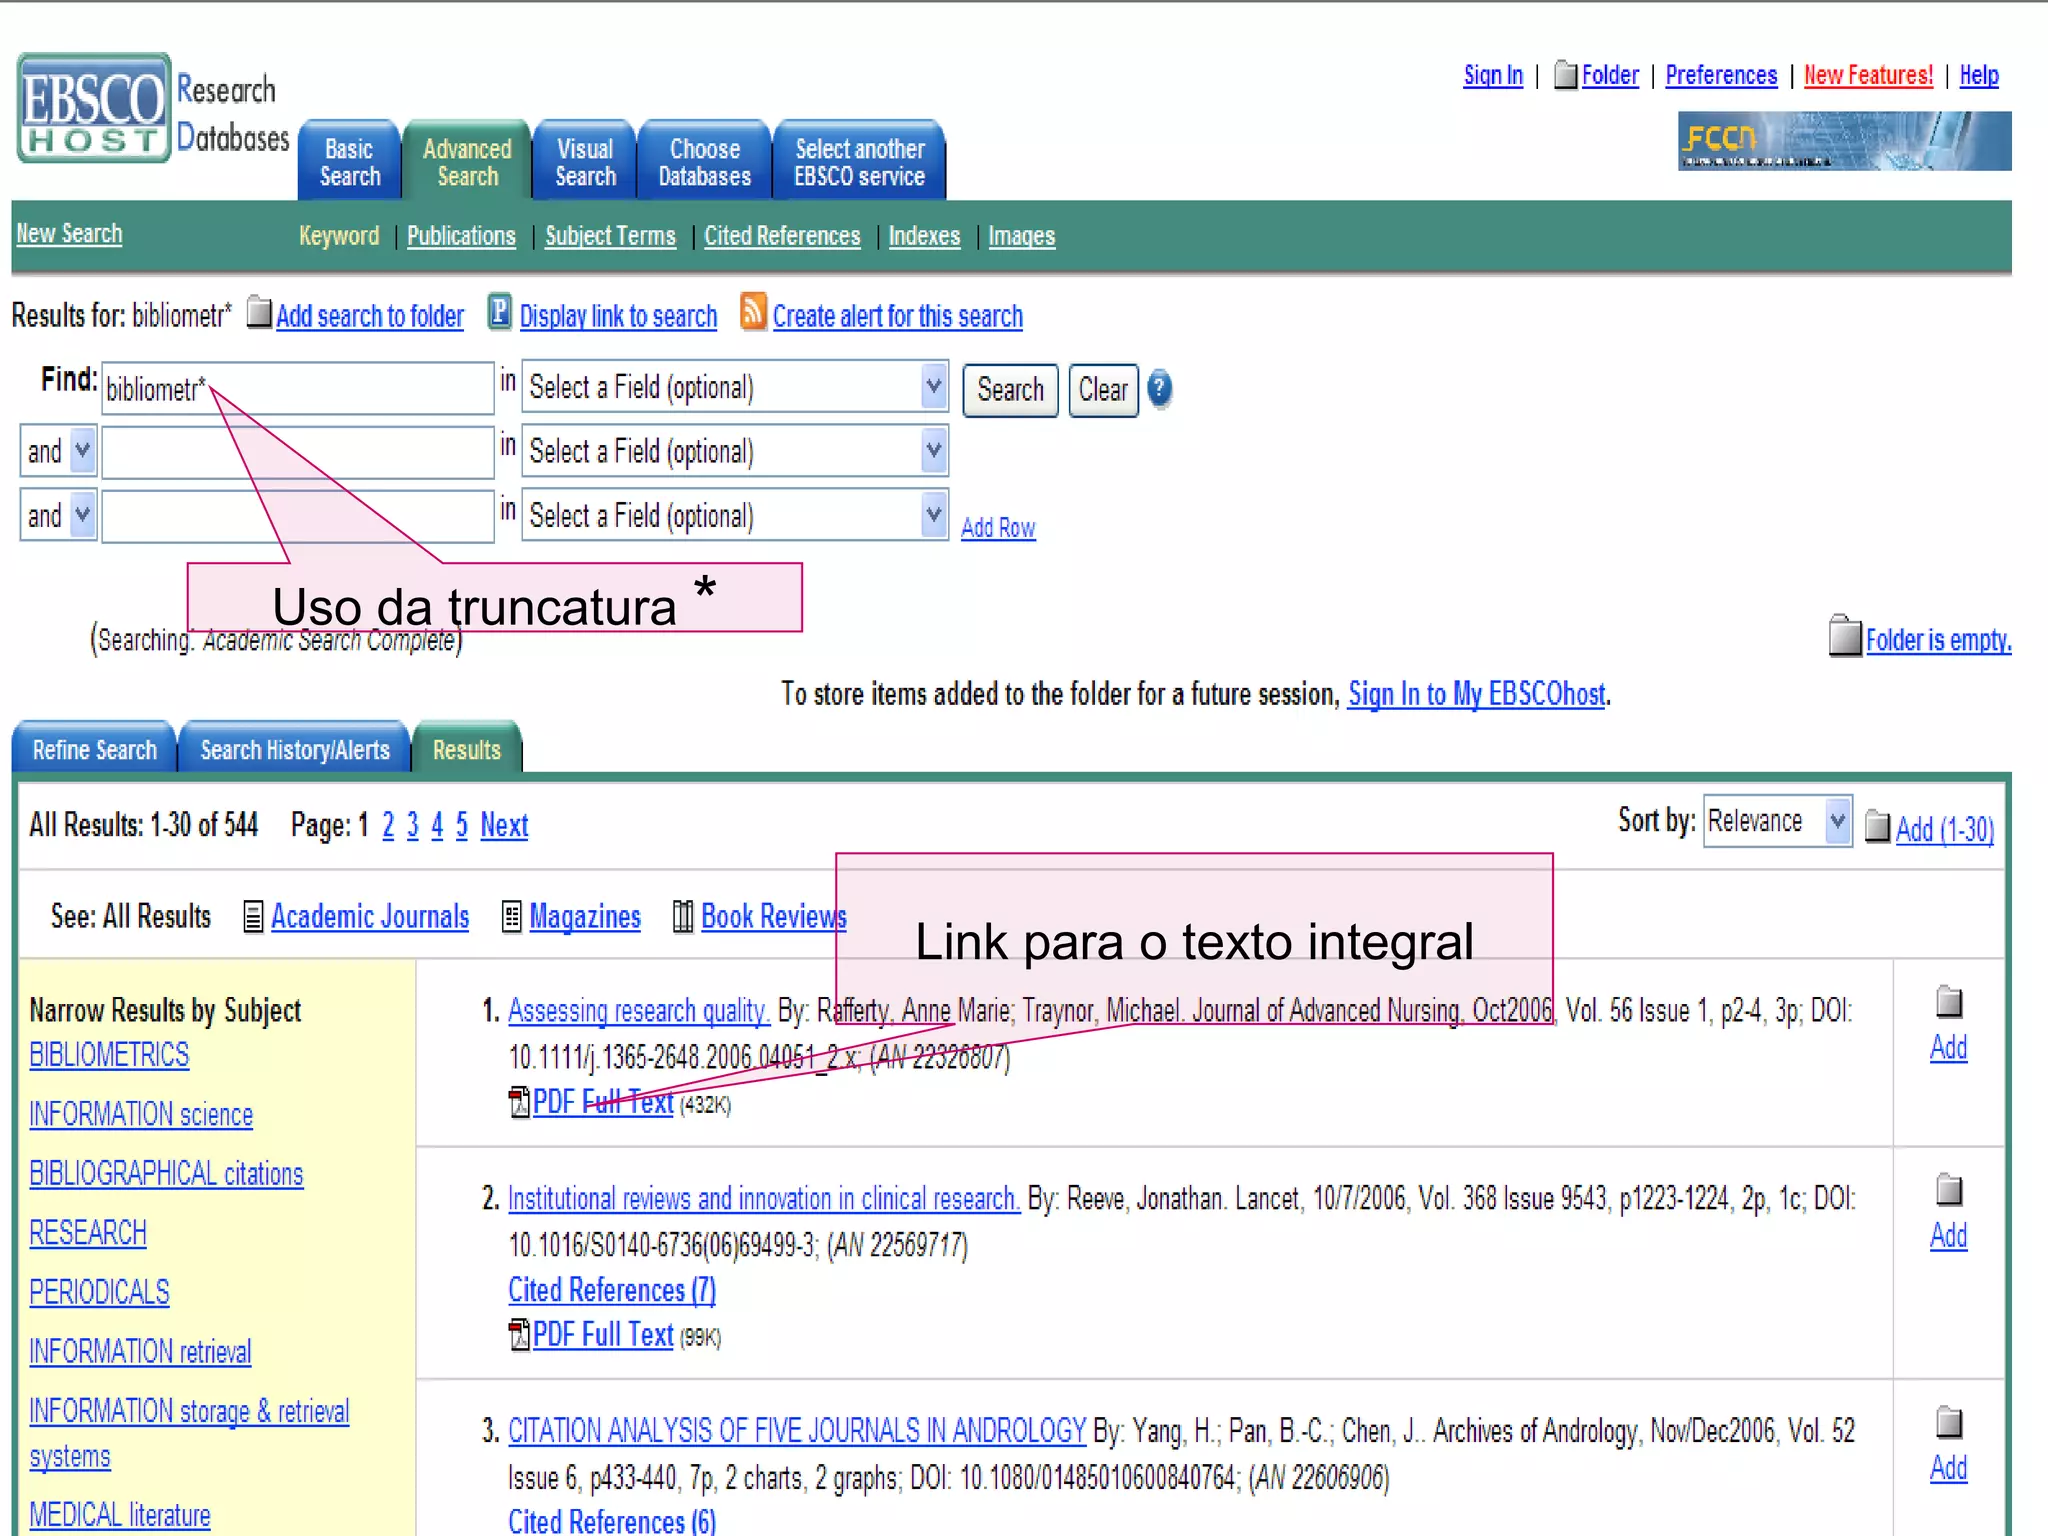The image size is (2048, 1536).
Task: Open the New Features! link
Action: (x=1868, y=75)
